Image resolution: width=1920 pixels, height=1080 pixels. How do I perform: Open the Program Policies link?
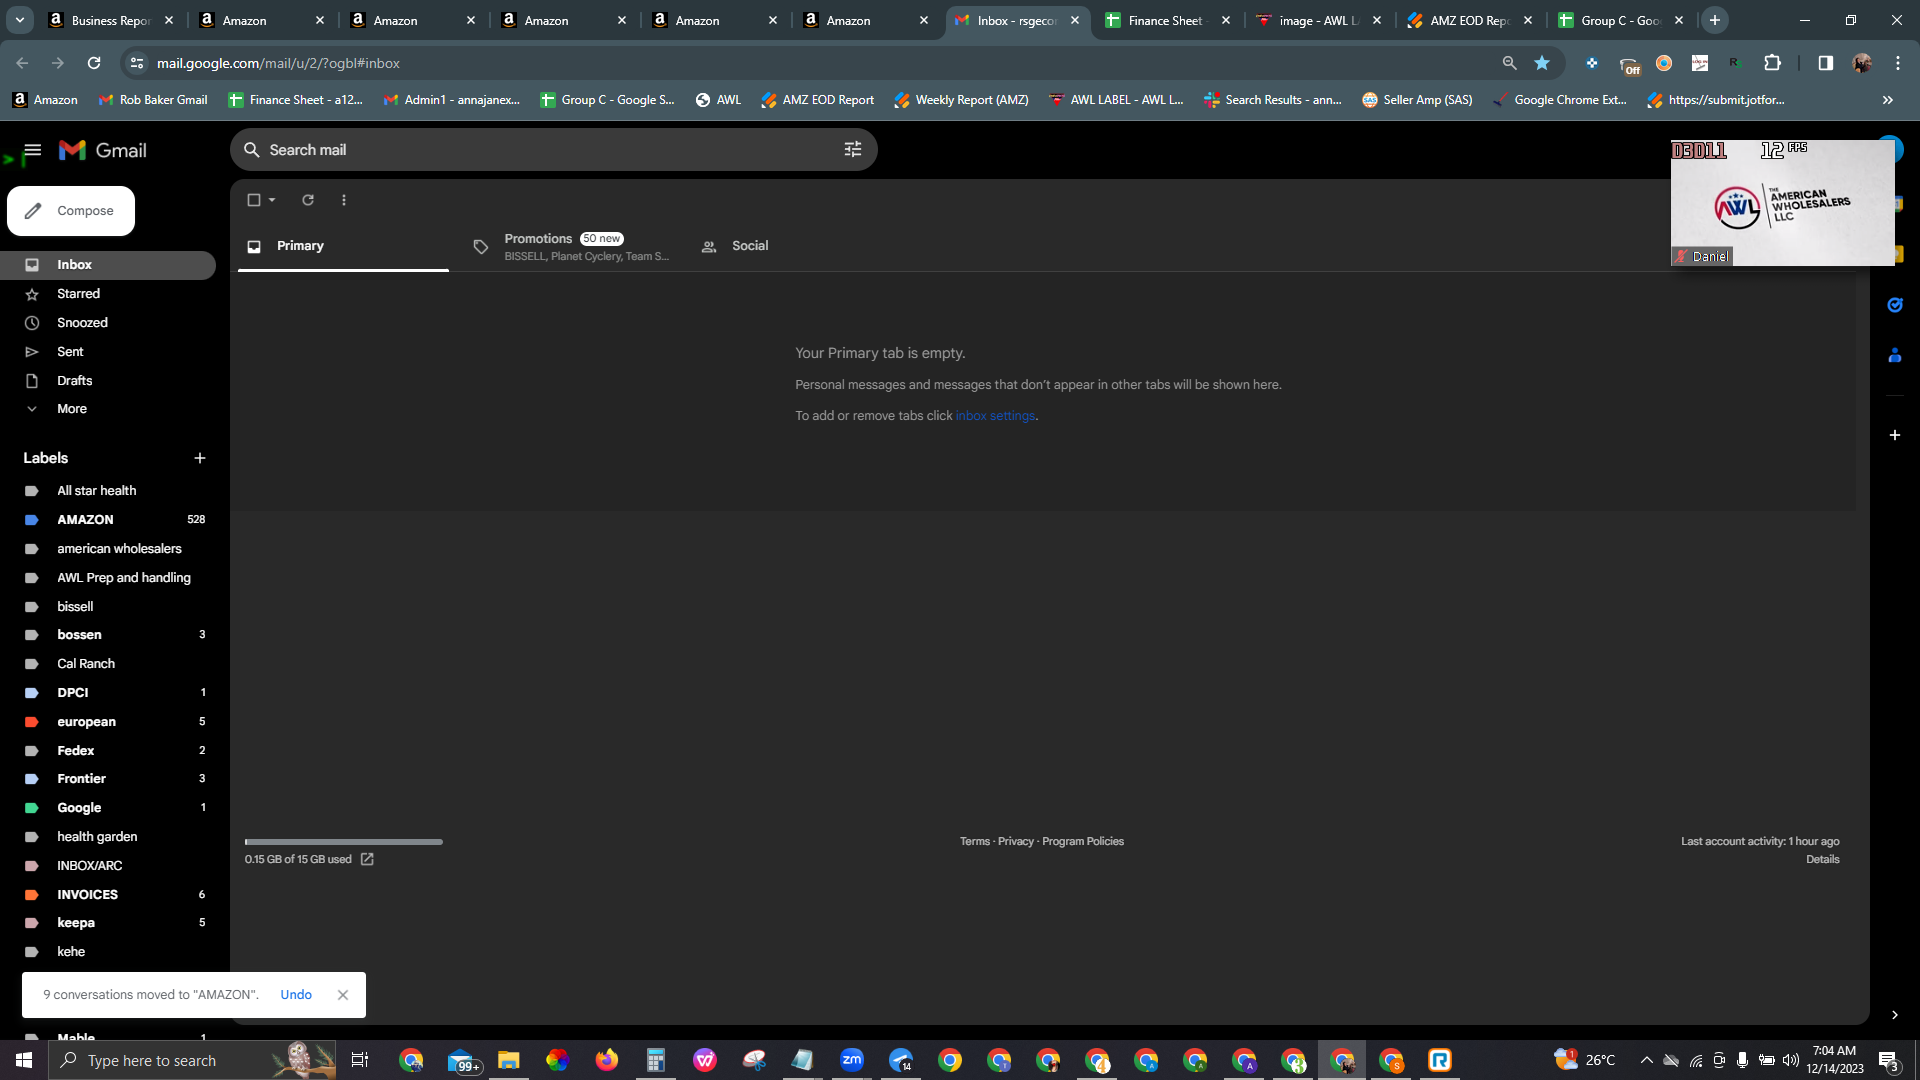[1083, 842]
